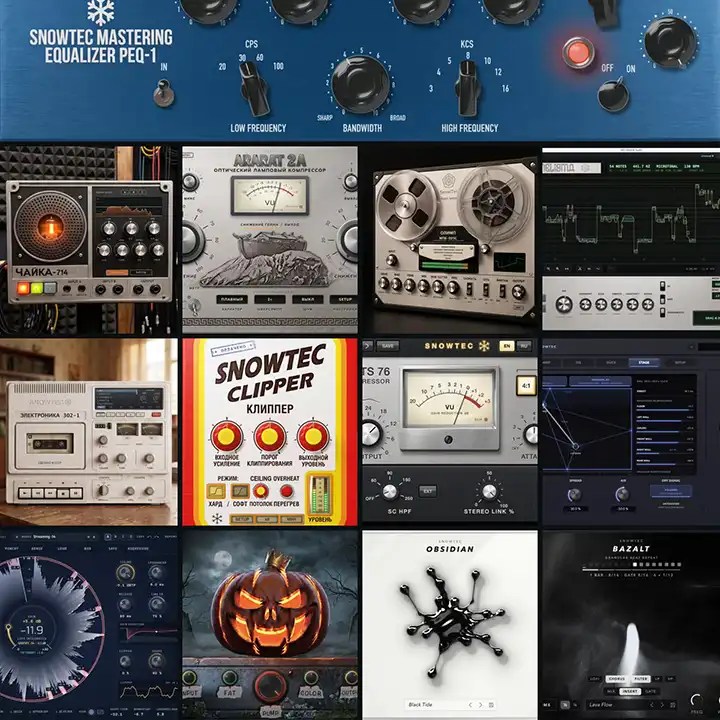
Task: Turn the Air knob in room plugin
Action: tap(622, 495)
